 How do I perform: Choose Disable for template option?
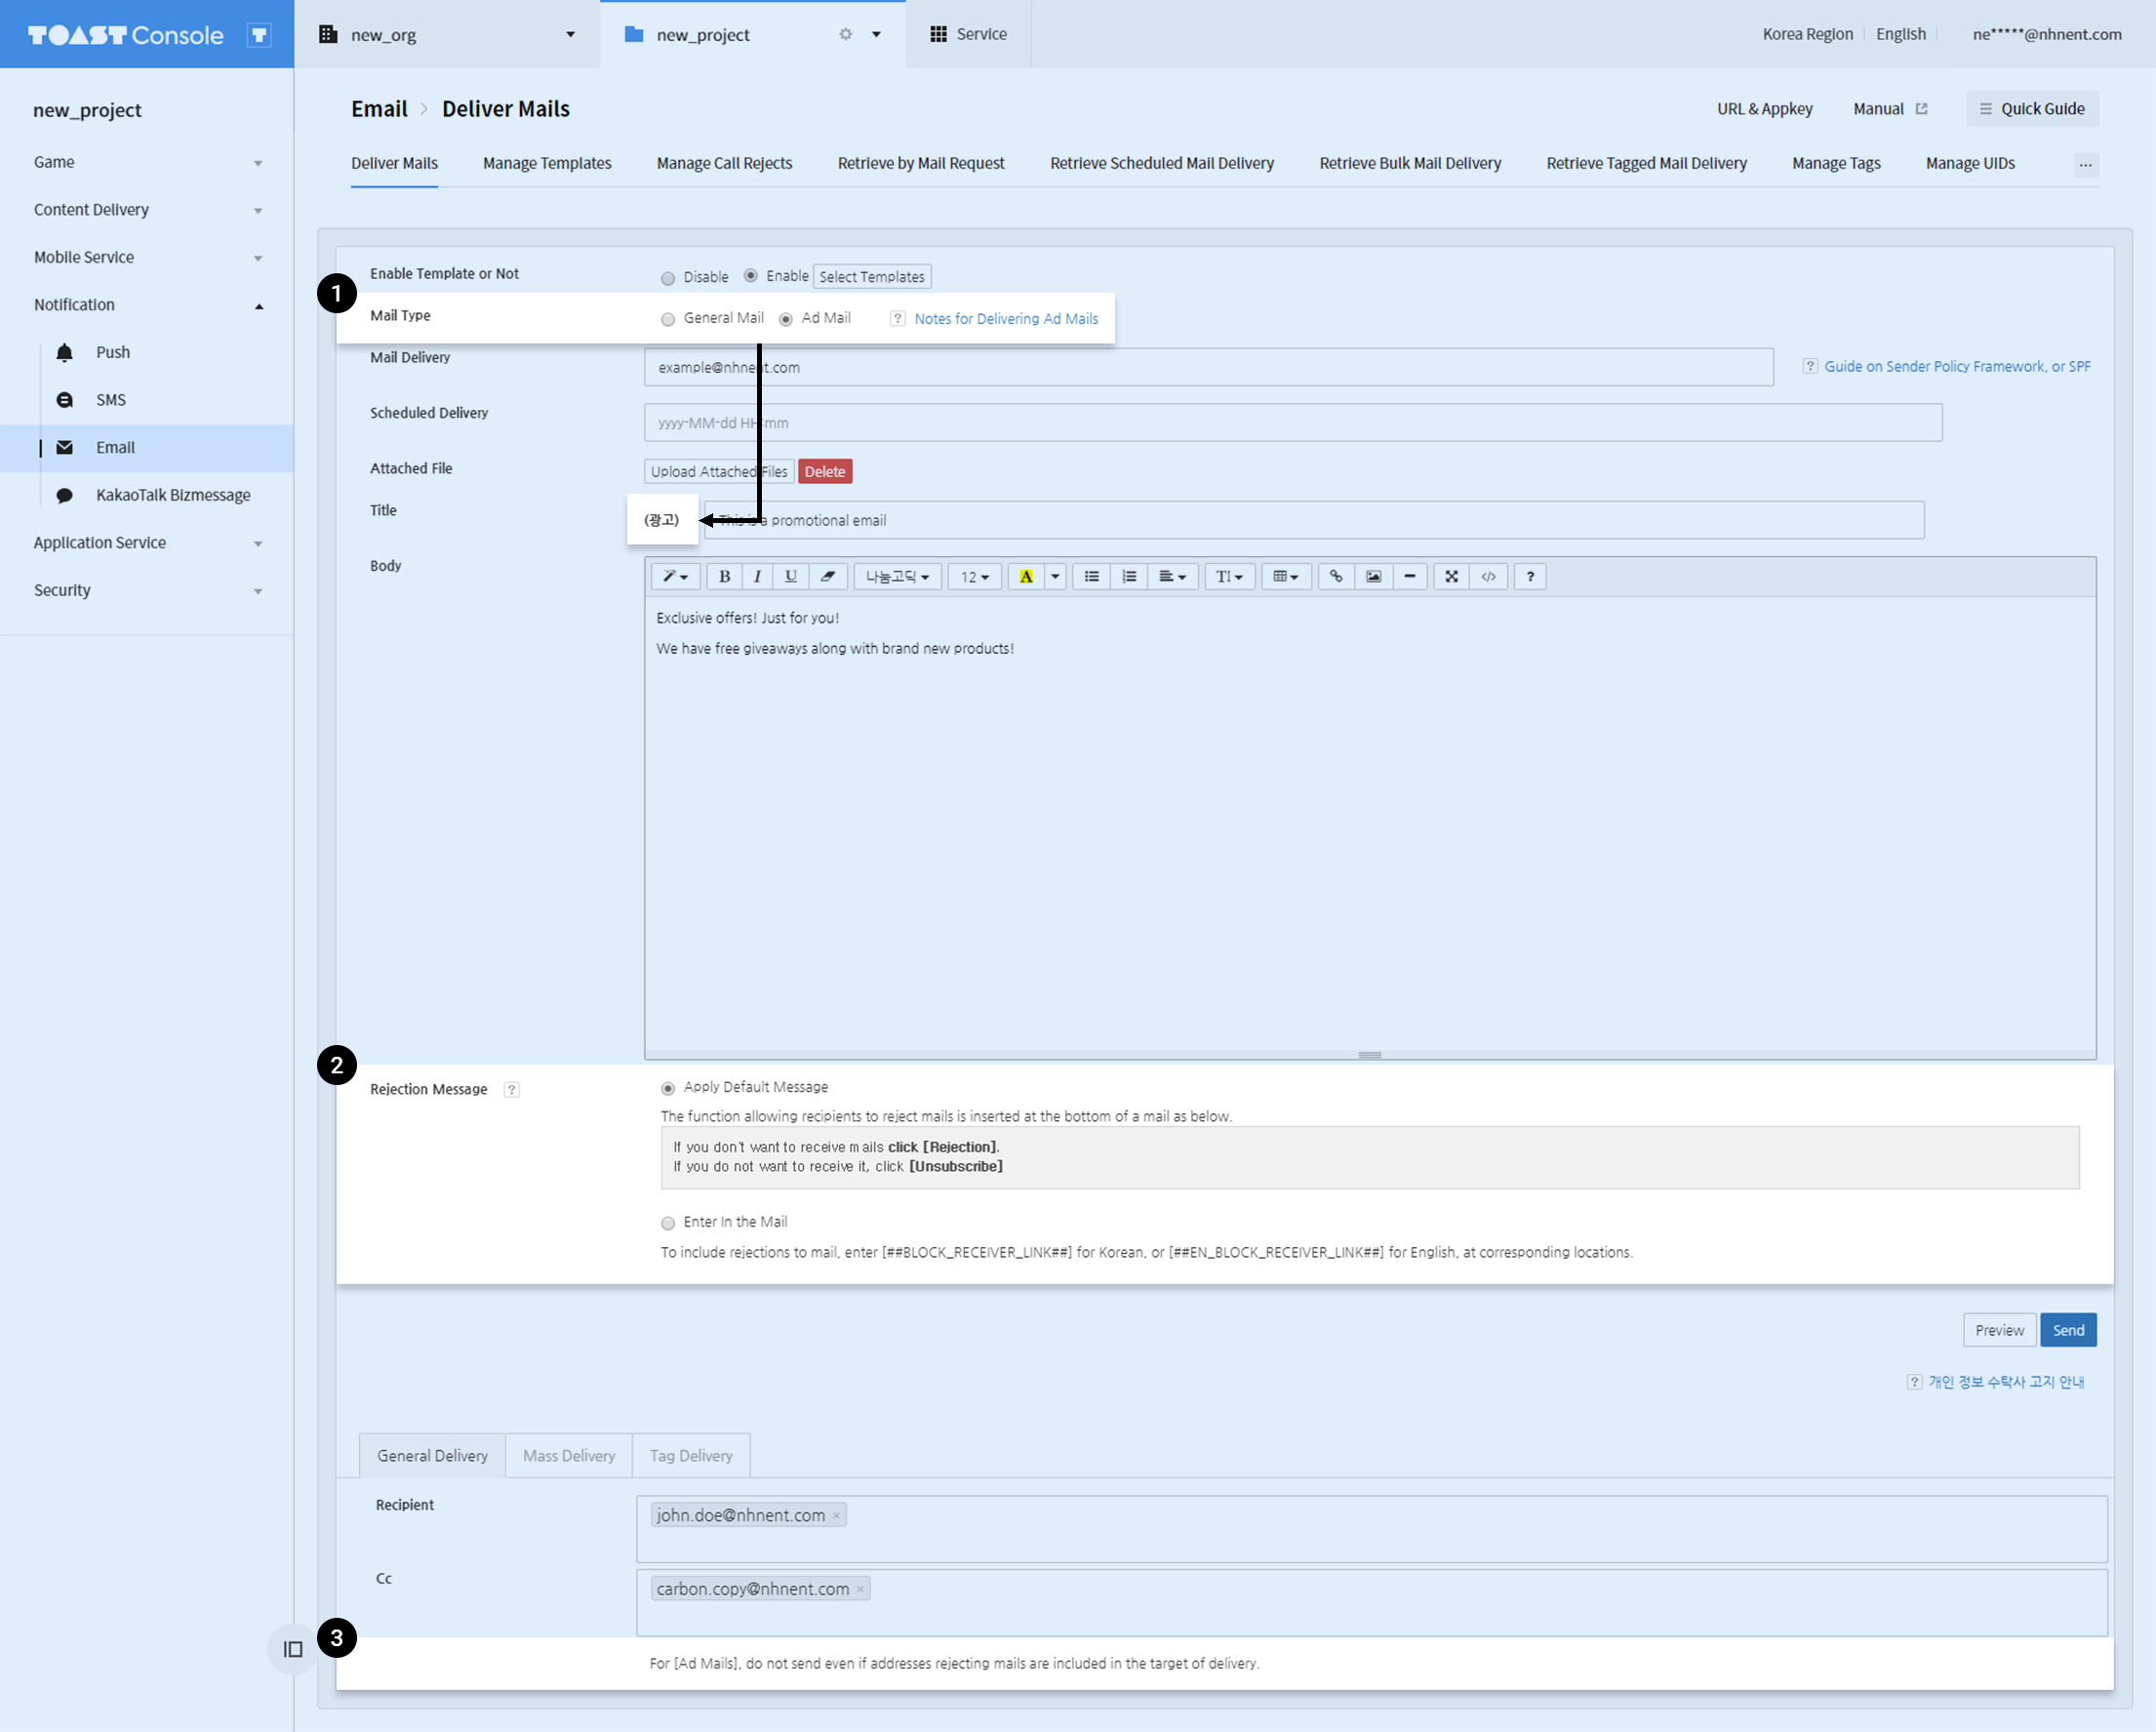(x=668, y=278)
